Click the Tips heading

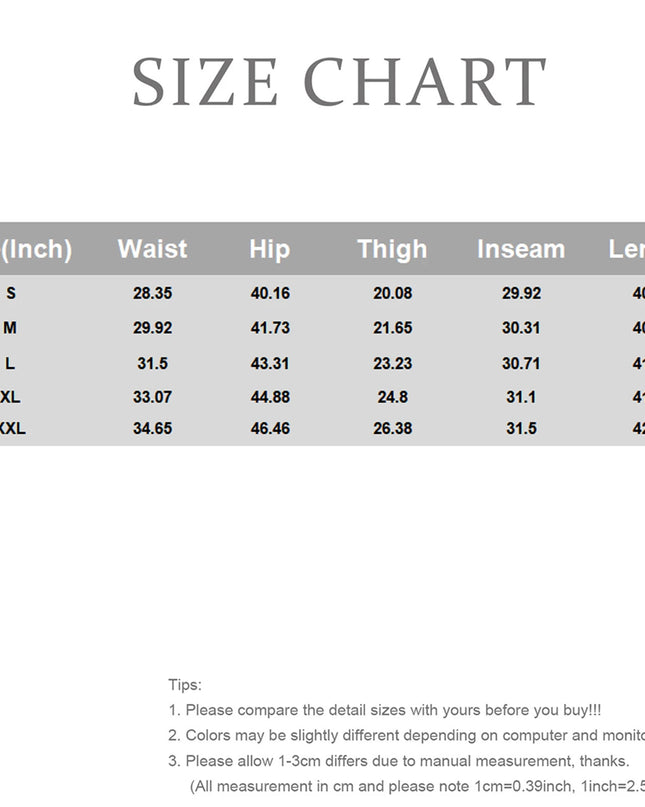[185, 685]
